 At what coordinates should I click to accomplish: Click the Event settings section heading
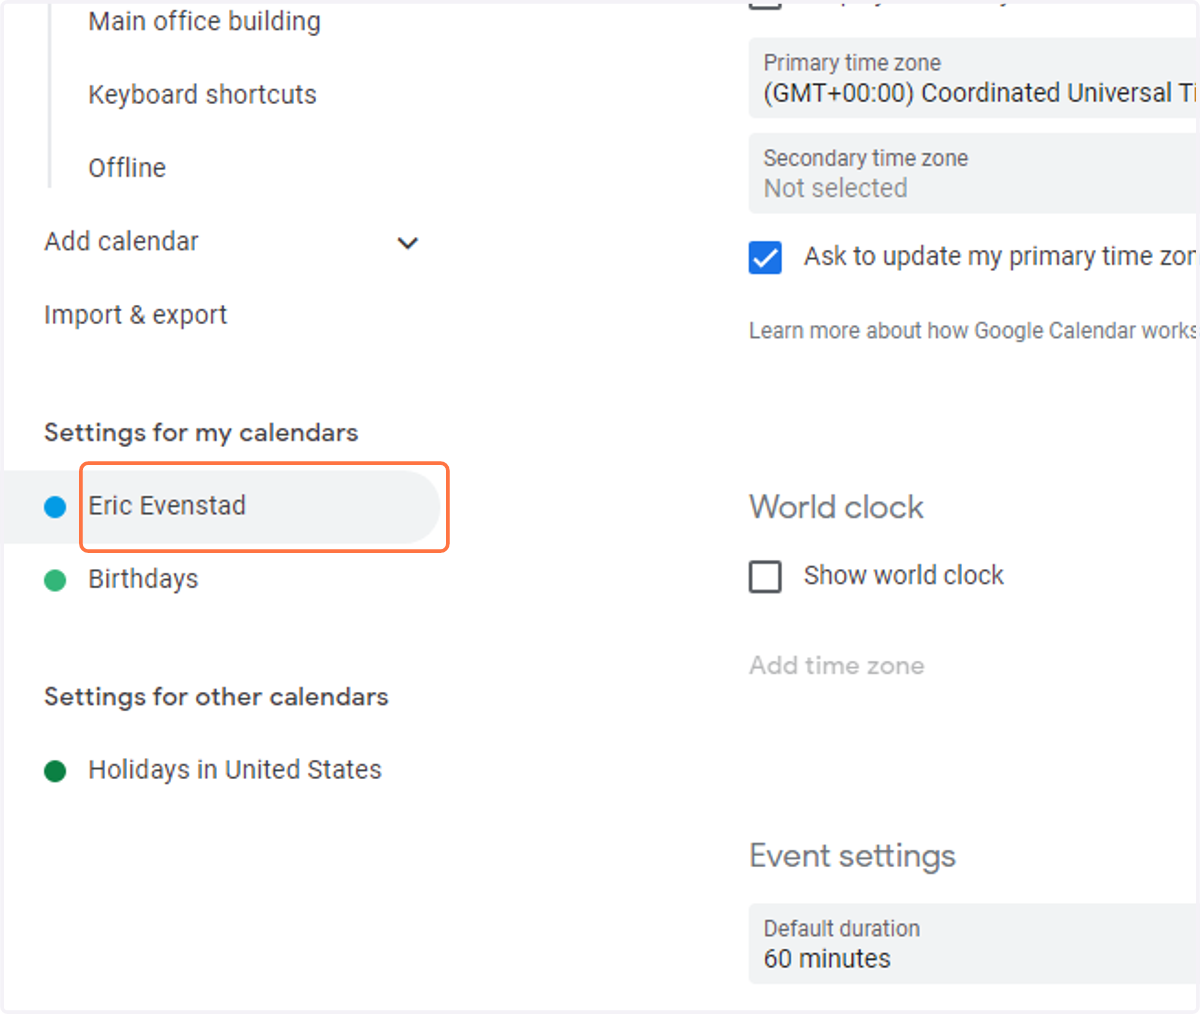tap(852, 856)
